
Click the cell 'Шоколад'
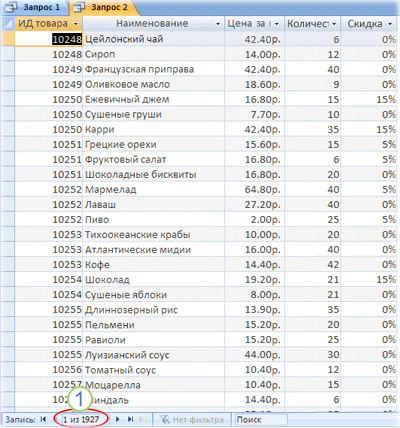[153, 279]
